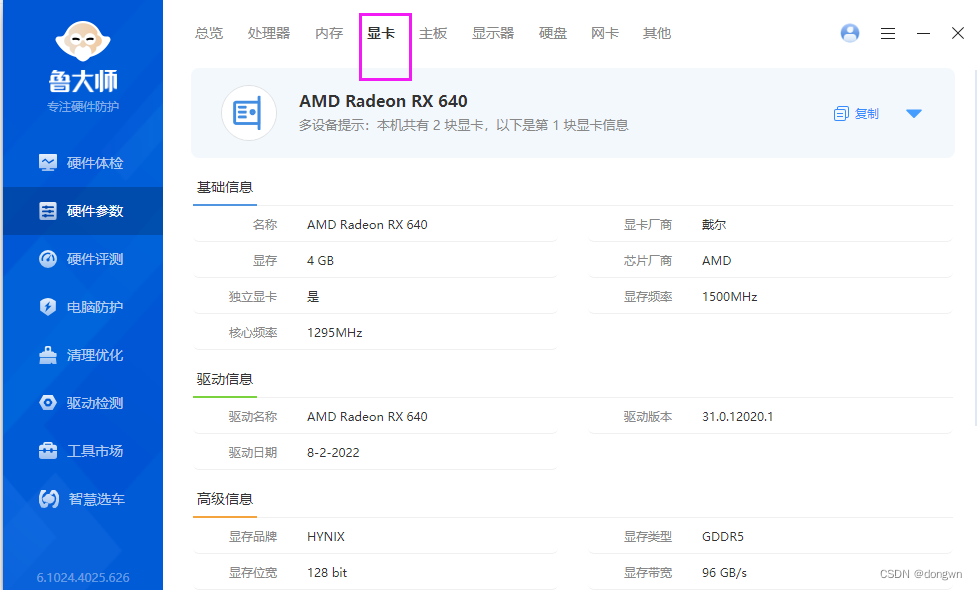The image size is (977, 590).
Task: Copy GPU info with 复制 button
Action: pos(856,113)
